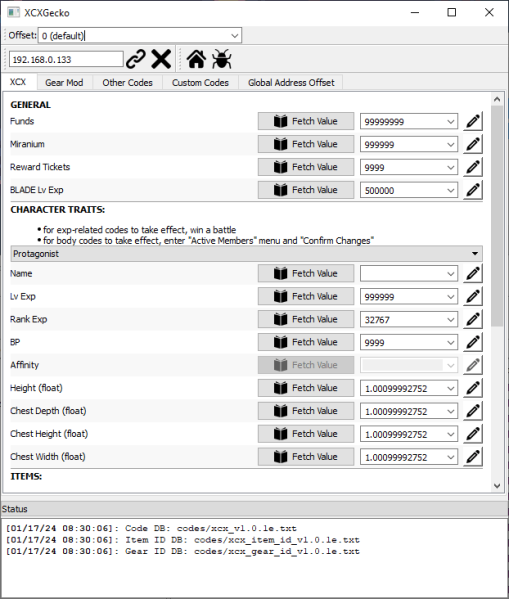Fetch Value for Lv Exp
This screenshot has height=599, width=509.
click(x=306, y=296)
